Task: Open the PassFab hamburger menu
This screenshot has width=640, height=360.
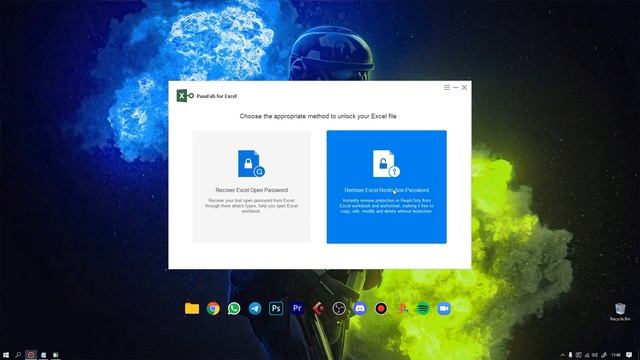Action: pos(447,87)
